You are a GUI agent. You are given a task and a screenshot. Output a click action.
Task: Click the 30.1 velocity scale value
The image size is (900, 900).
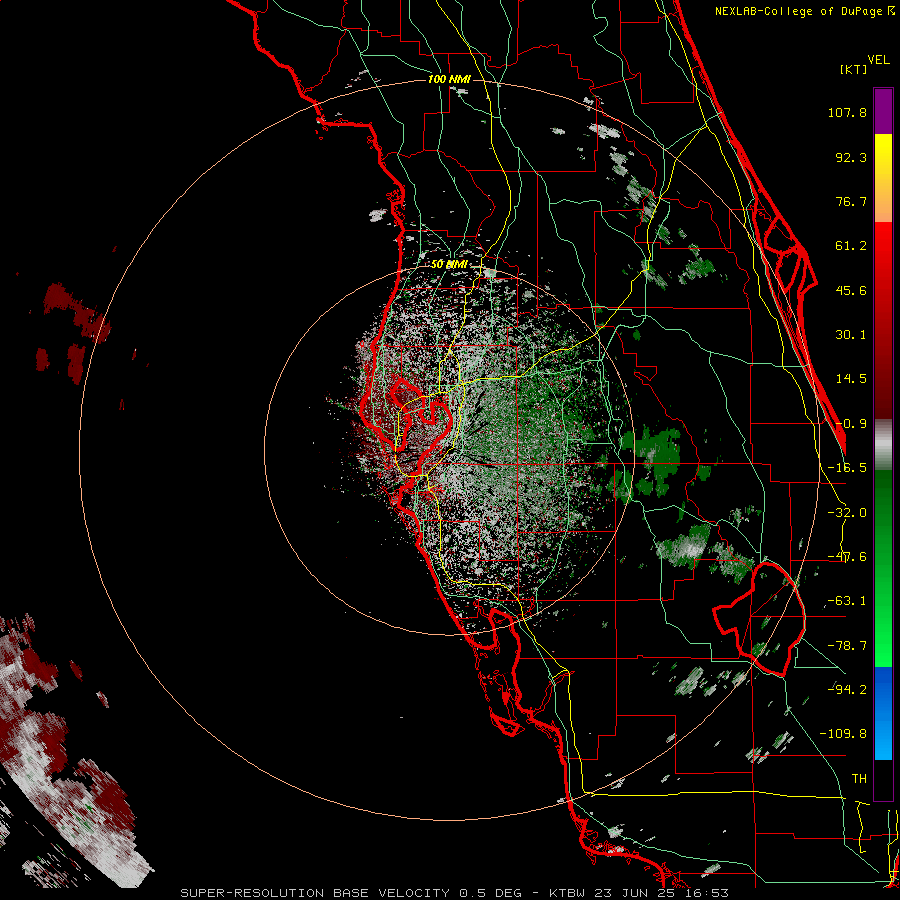[x=851, y=335]
